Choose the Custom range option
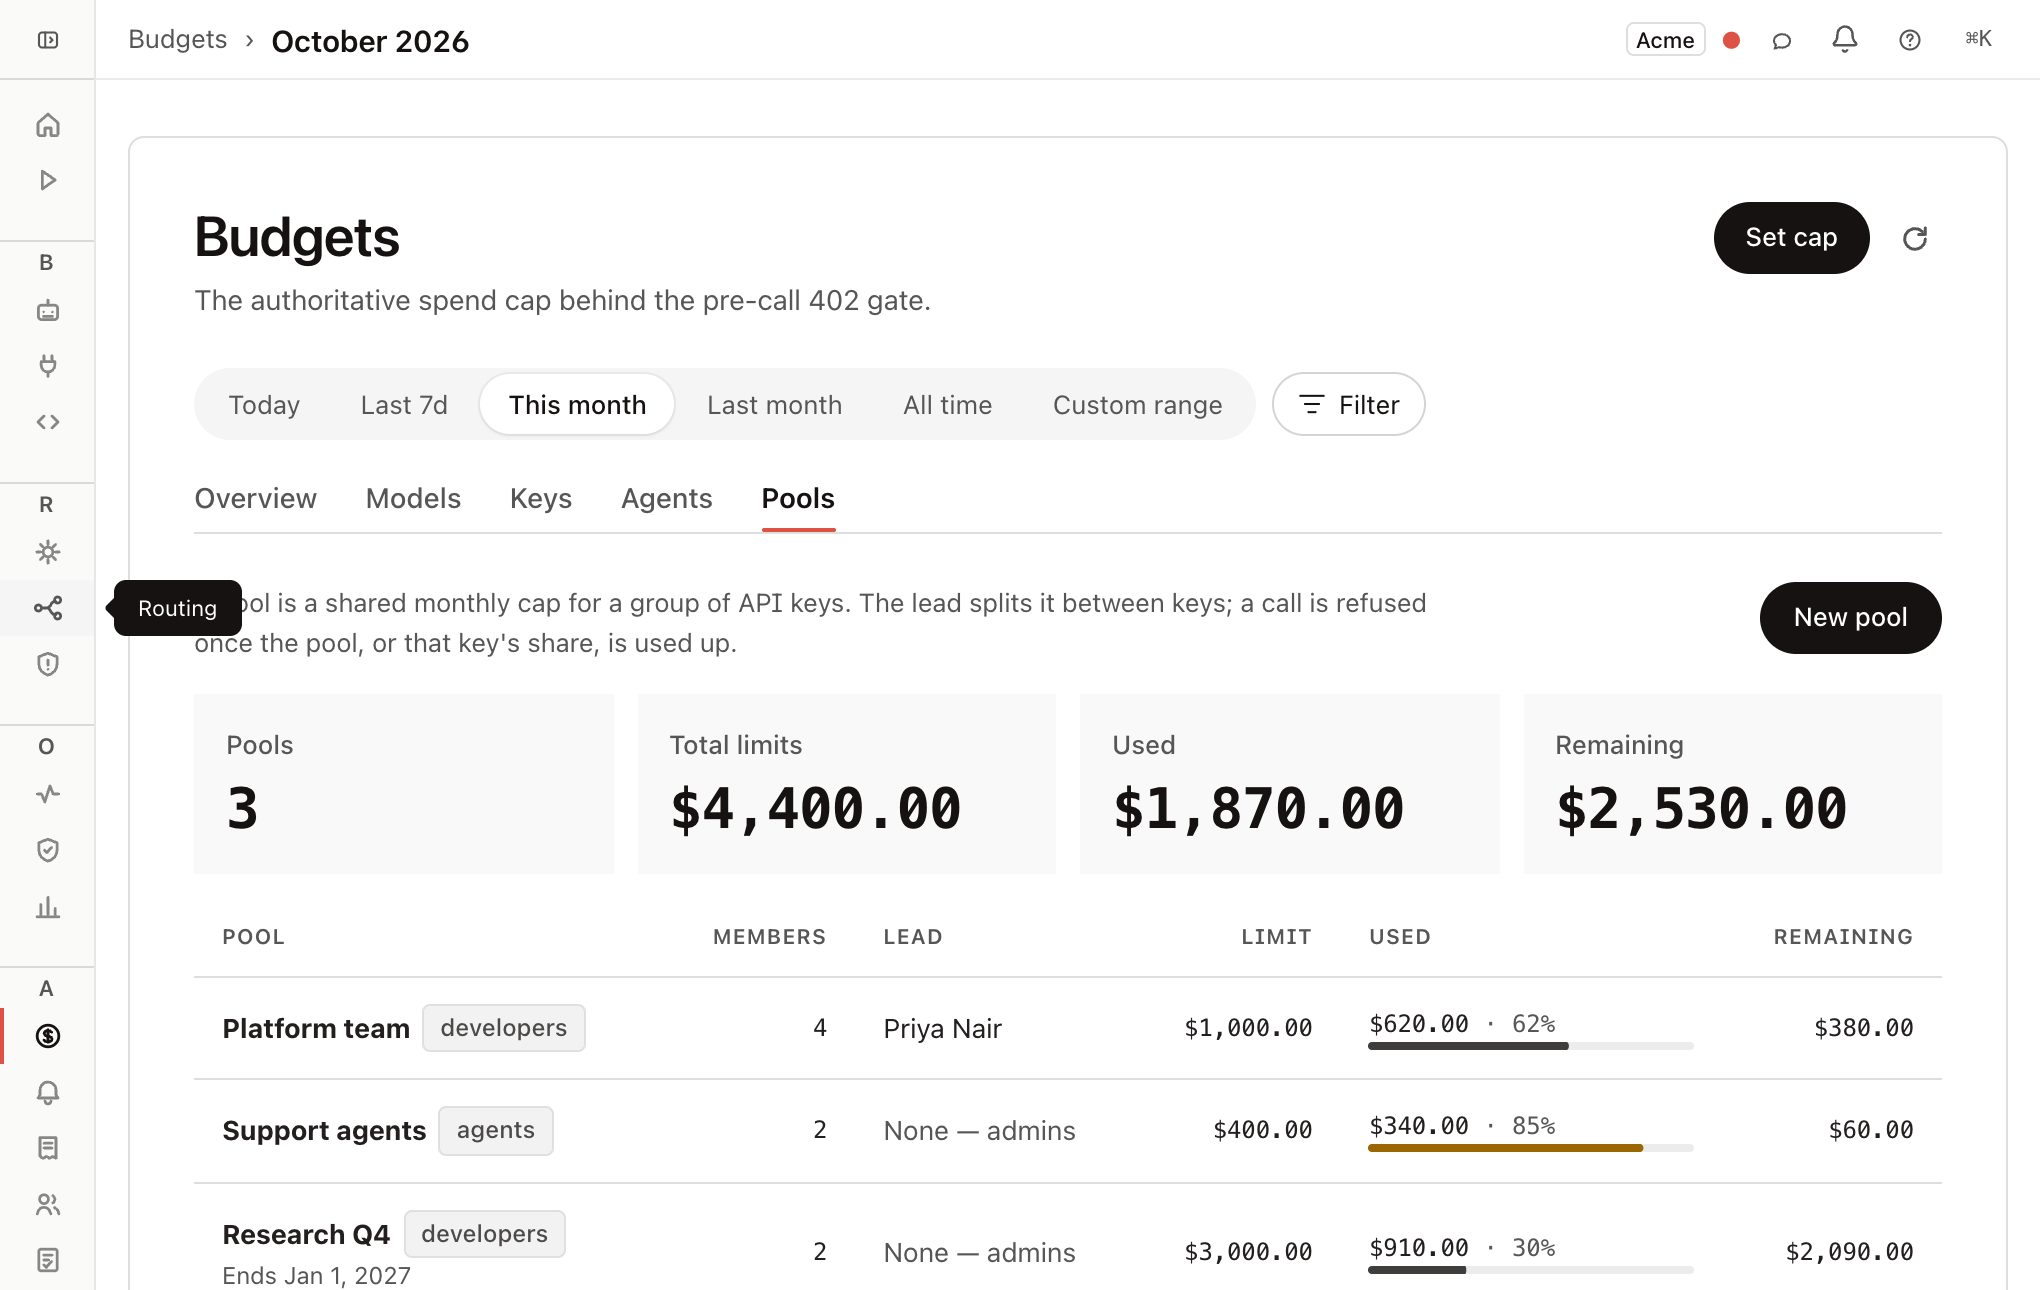The height and width of the screenshot is (1290, 2040). point(1137,405)
